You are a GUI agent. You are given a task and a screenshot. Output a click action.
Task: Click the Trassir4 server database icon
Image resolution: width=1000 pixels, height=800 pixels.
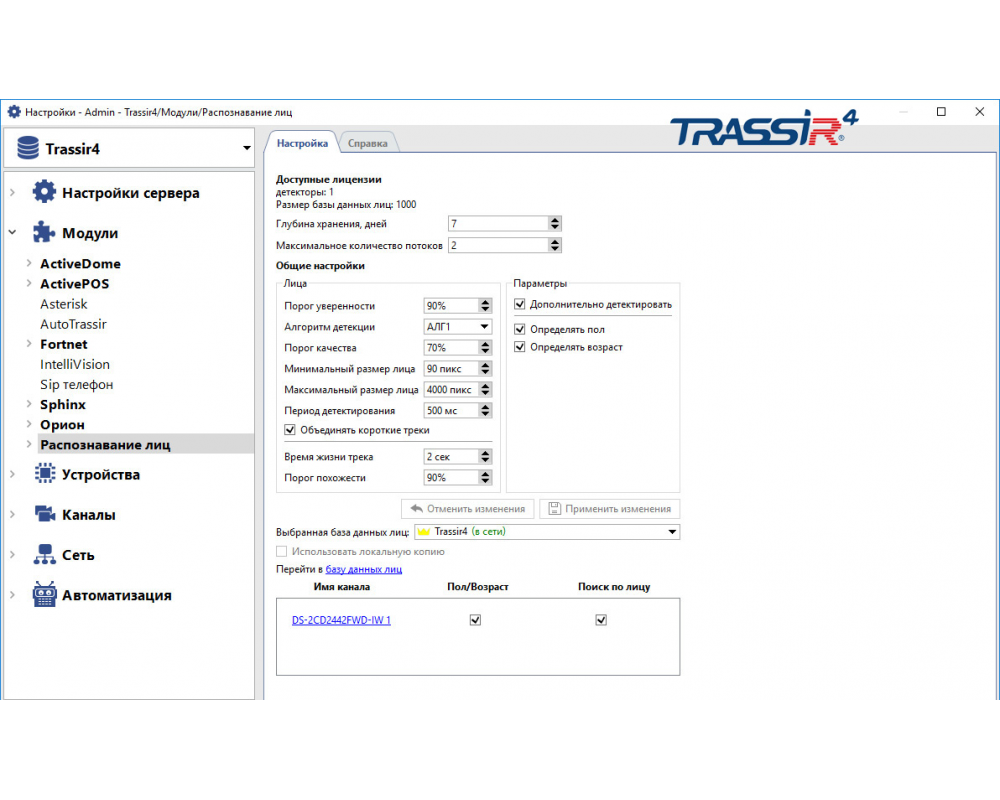[x=28, y=148]
